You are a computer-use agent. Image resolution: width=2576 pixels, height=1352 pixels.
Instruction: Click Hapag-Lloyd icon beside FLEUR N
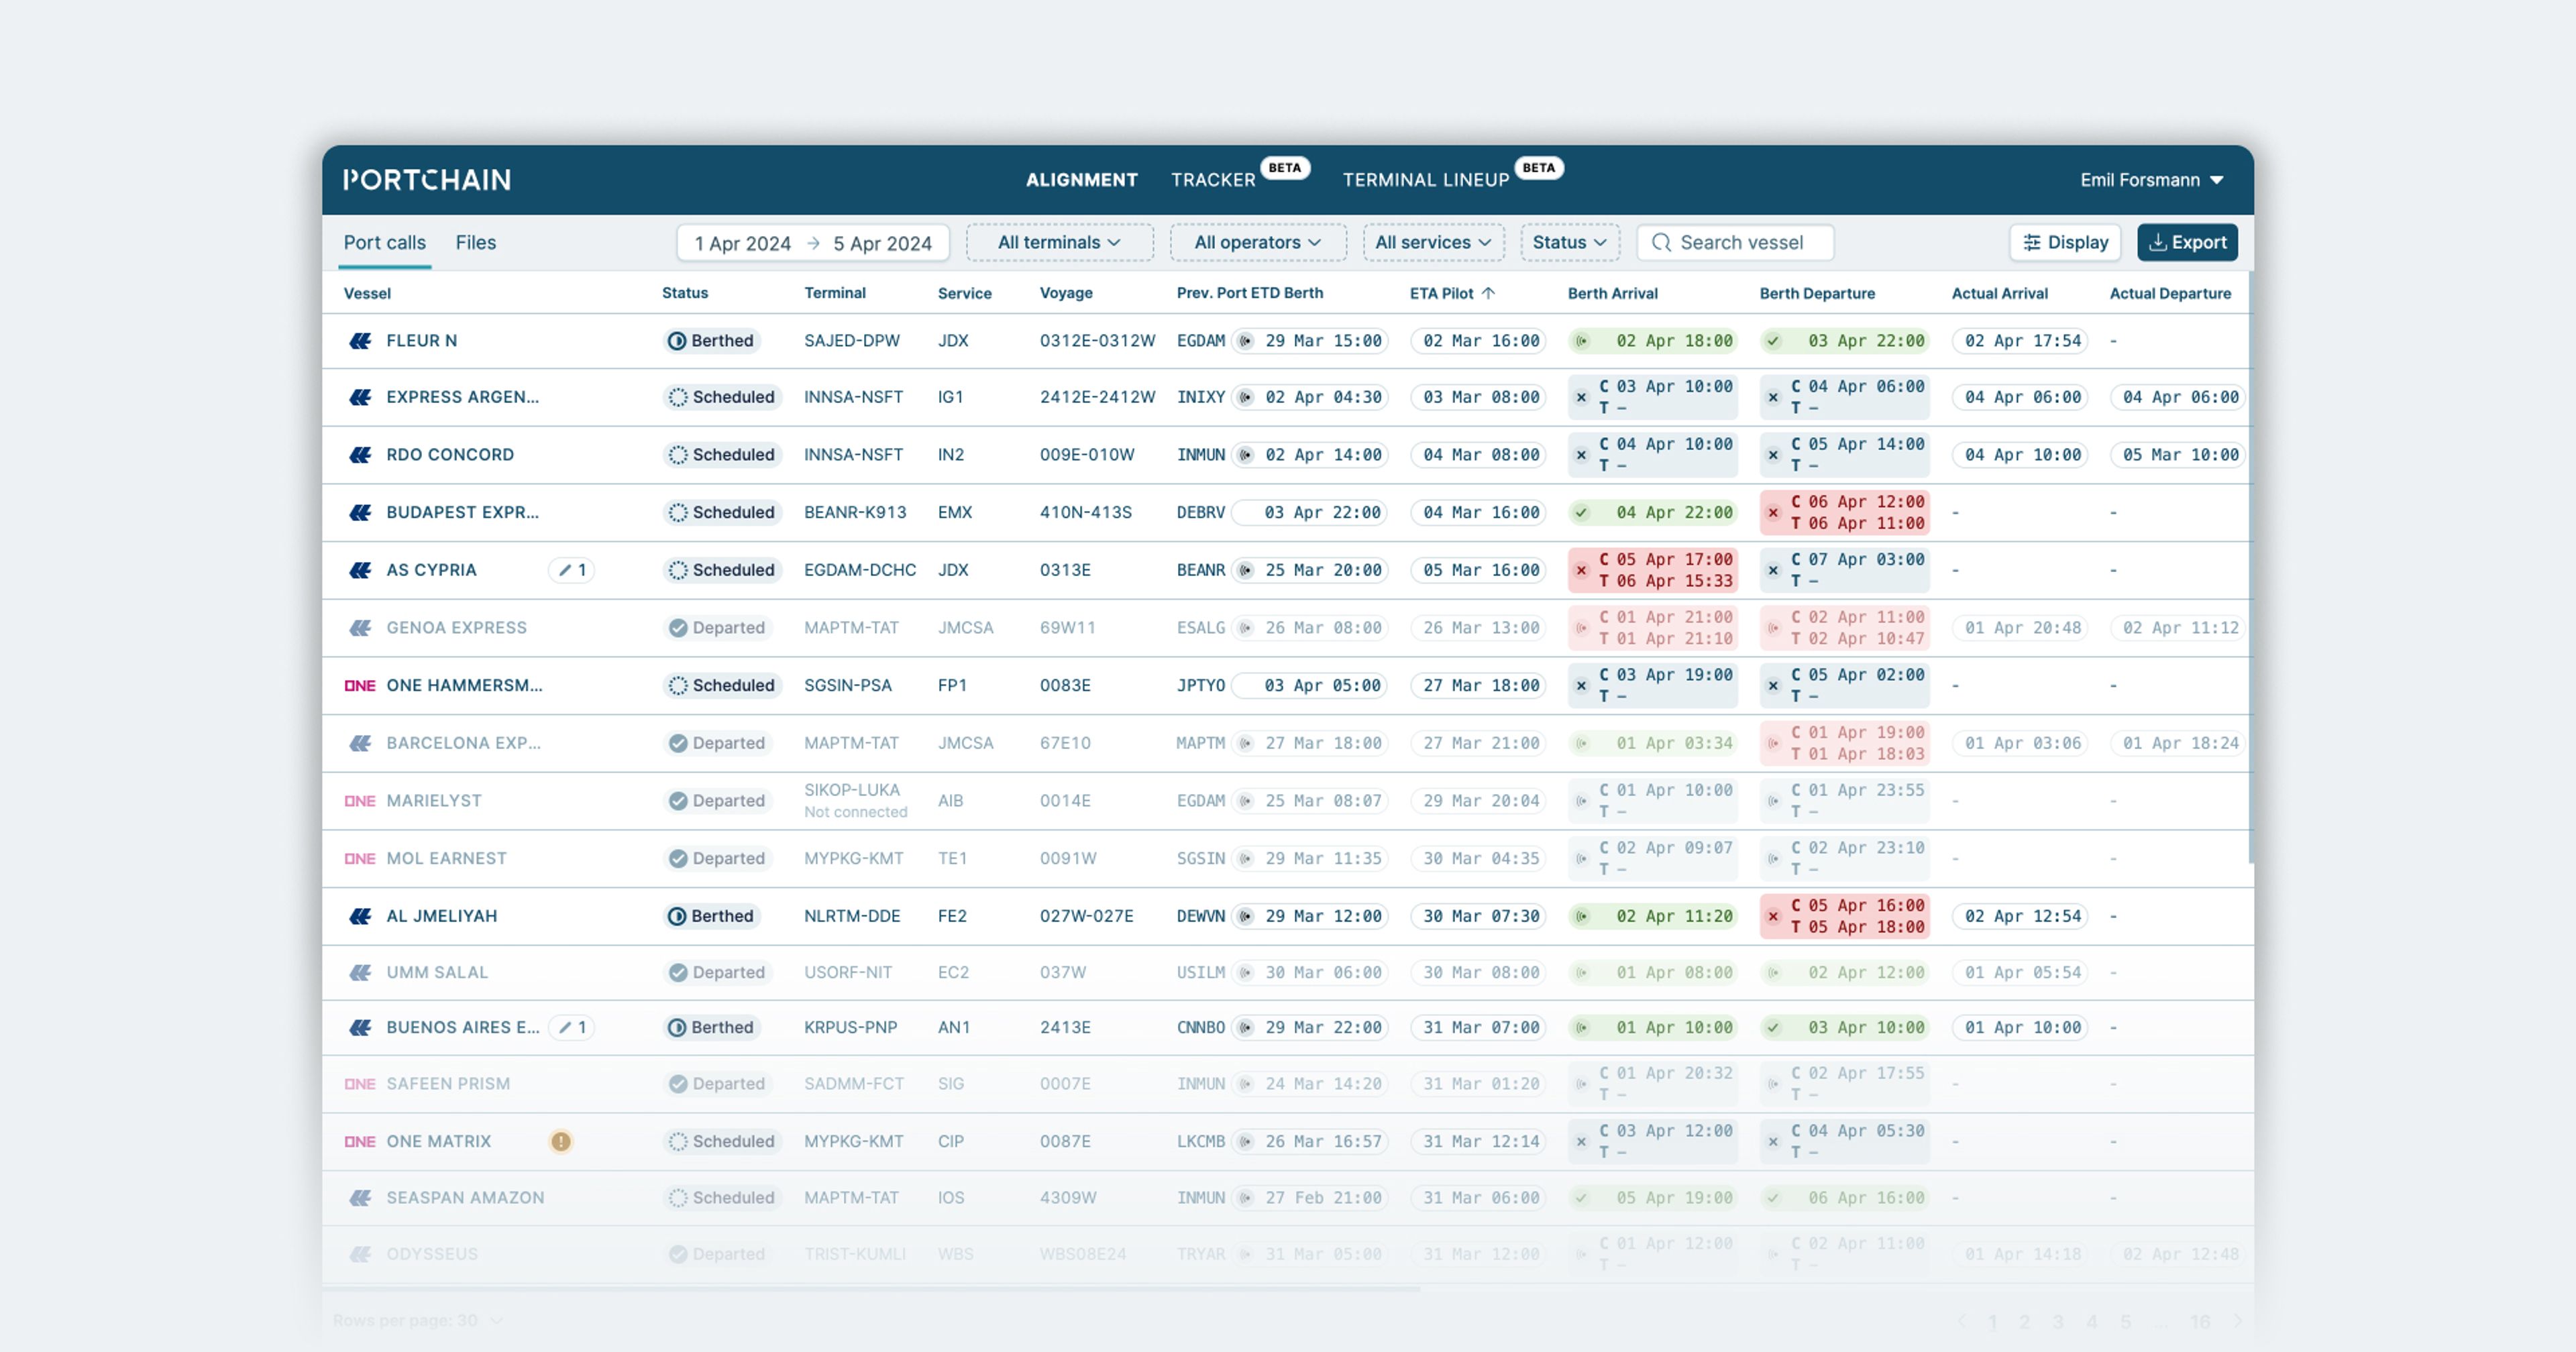(360, 341)
